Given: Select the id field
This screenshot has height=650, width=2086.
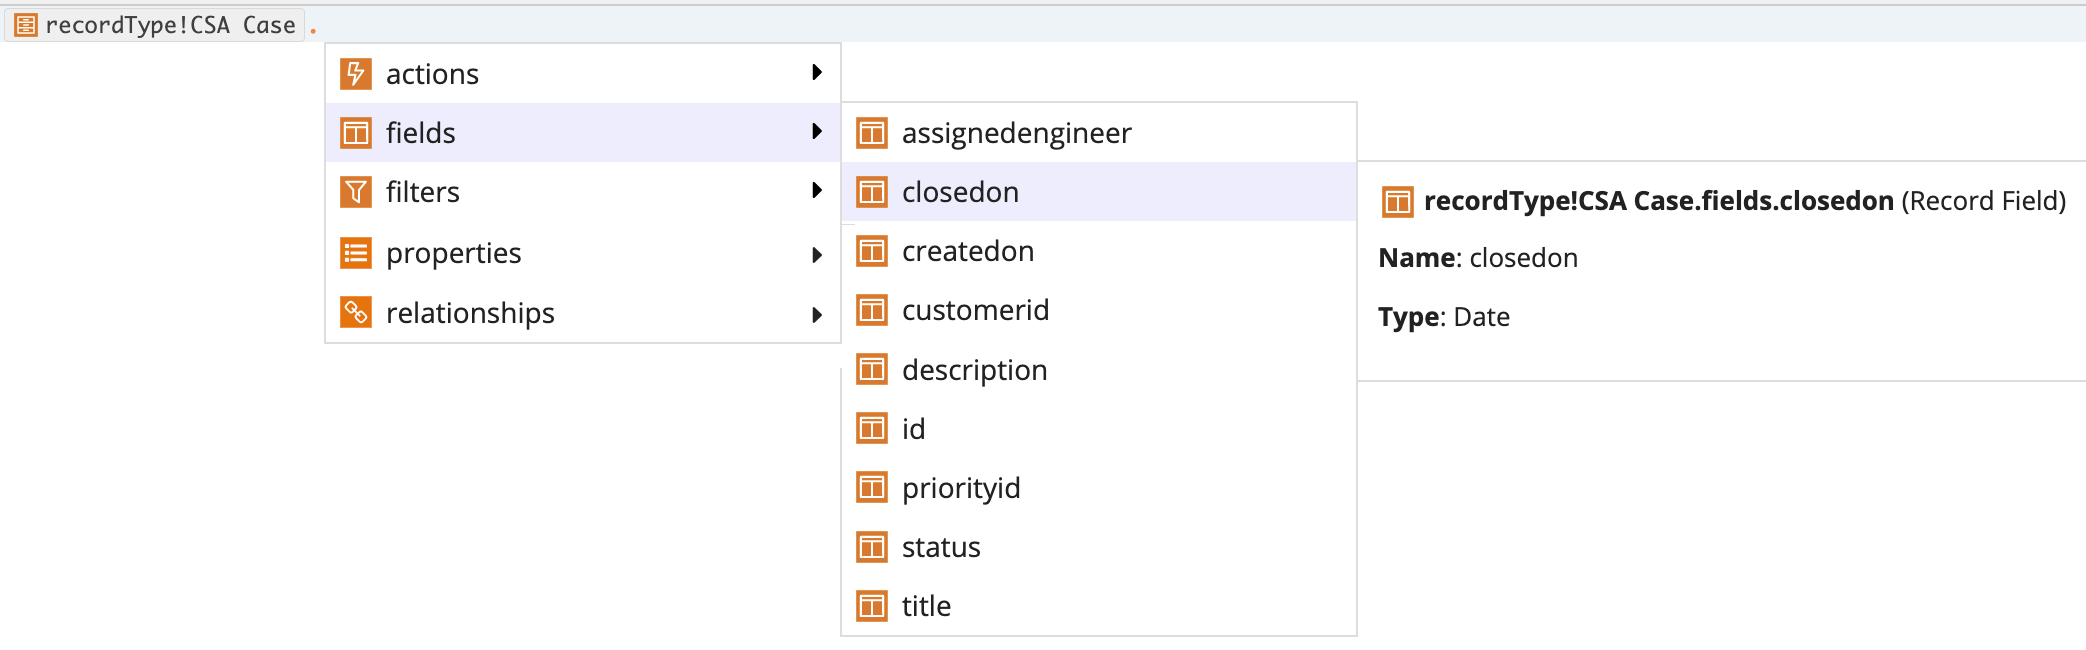Looking at the screenshot, I should tap(1099, 428).
